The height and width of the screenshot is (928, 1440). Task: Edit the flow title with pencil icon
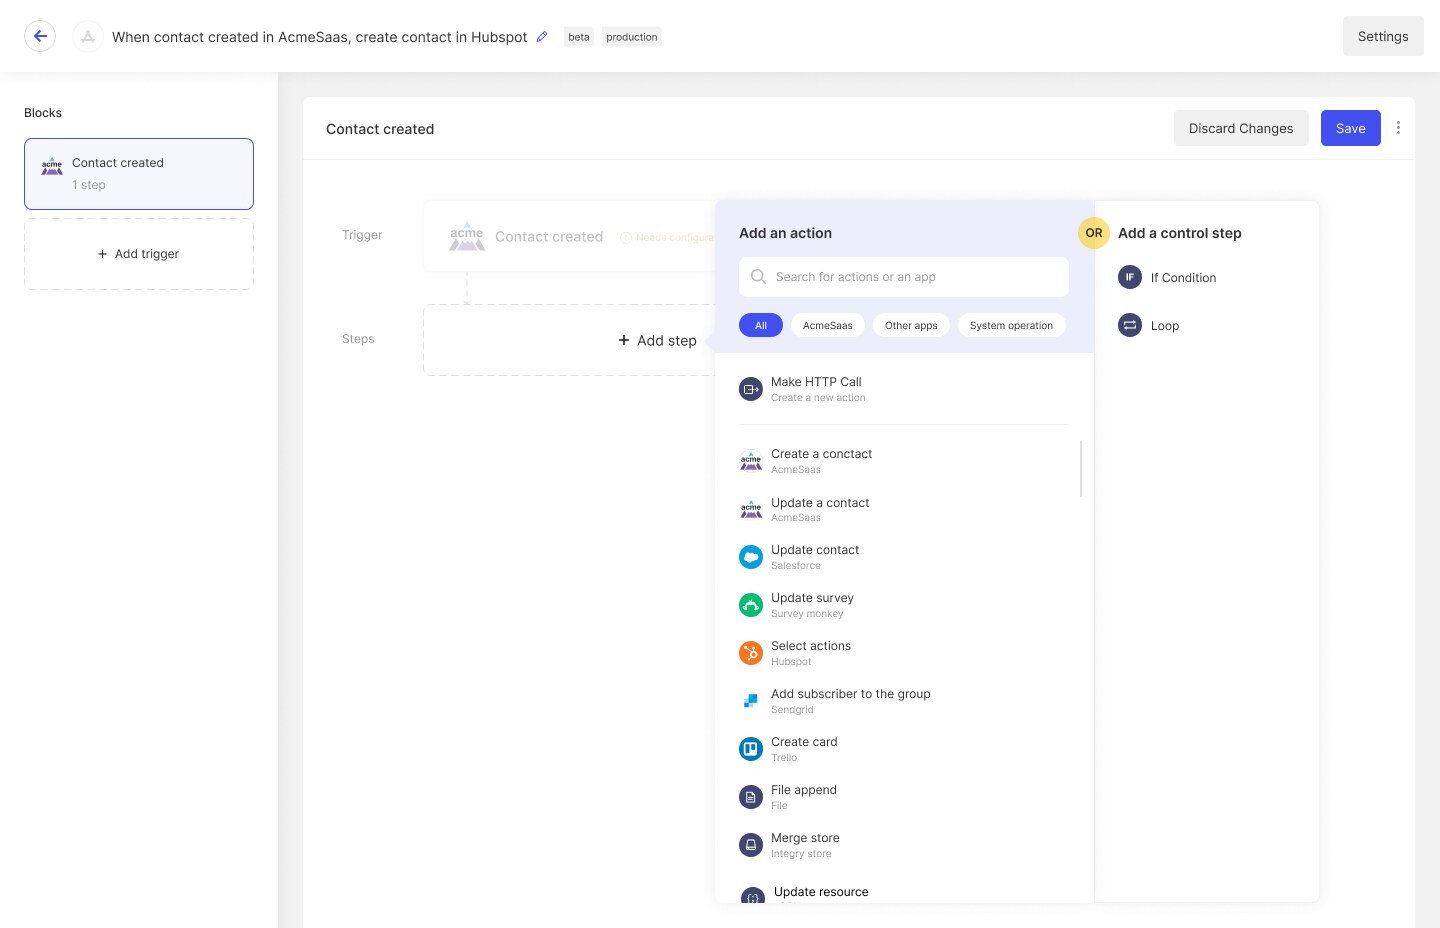click(542, 36)
